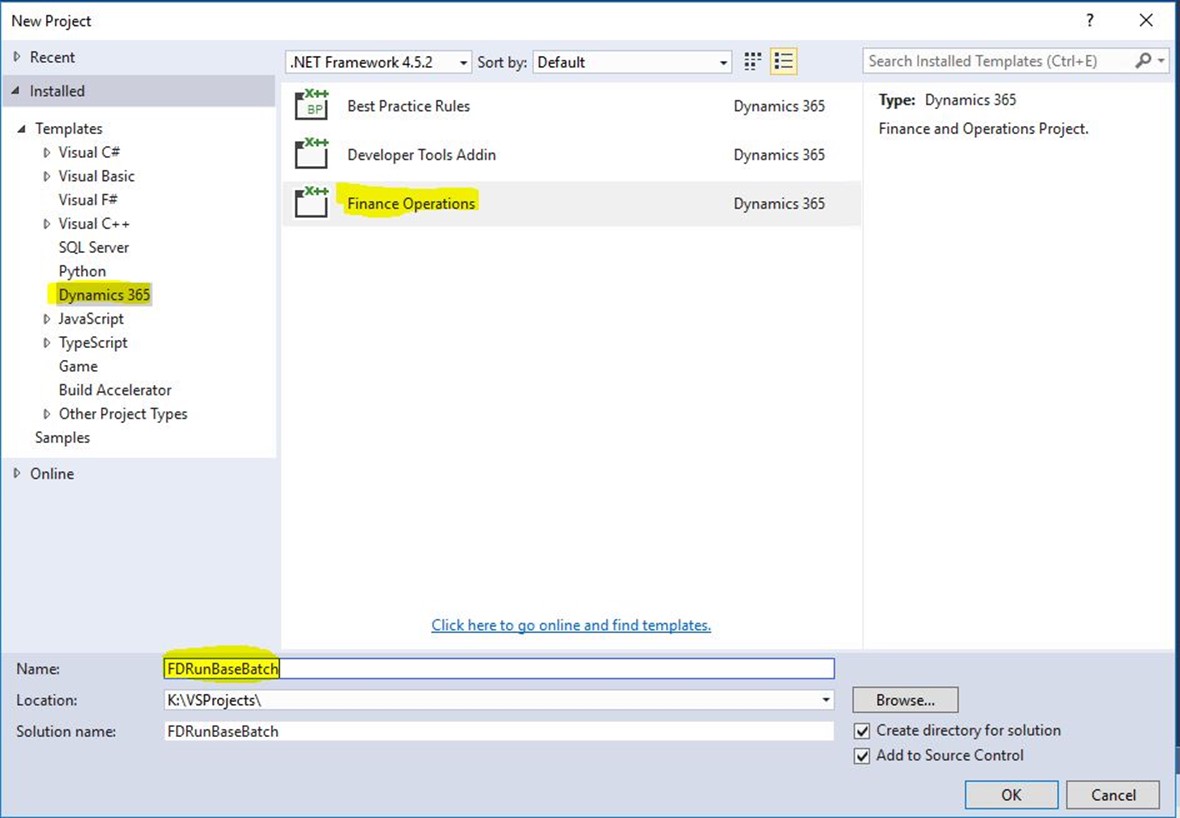Screen dimensions: 1180x818
Task: Select the Visual C# tree label
Action: point(89,152)
